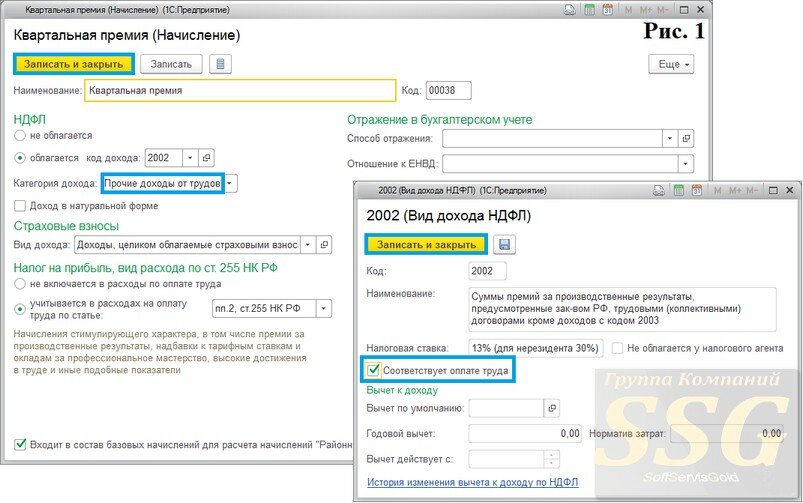The height and width of the screenshot is (503, 803).
Task: Click the Способ отражения input field
Action: click(x=553, y=138)
